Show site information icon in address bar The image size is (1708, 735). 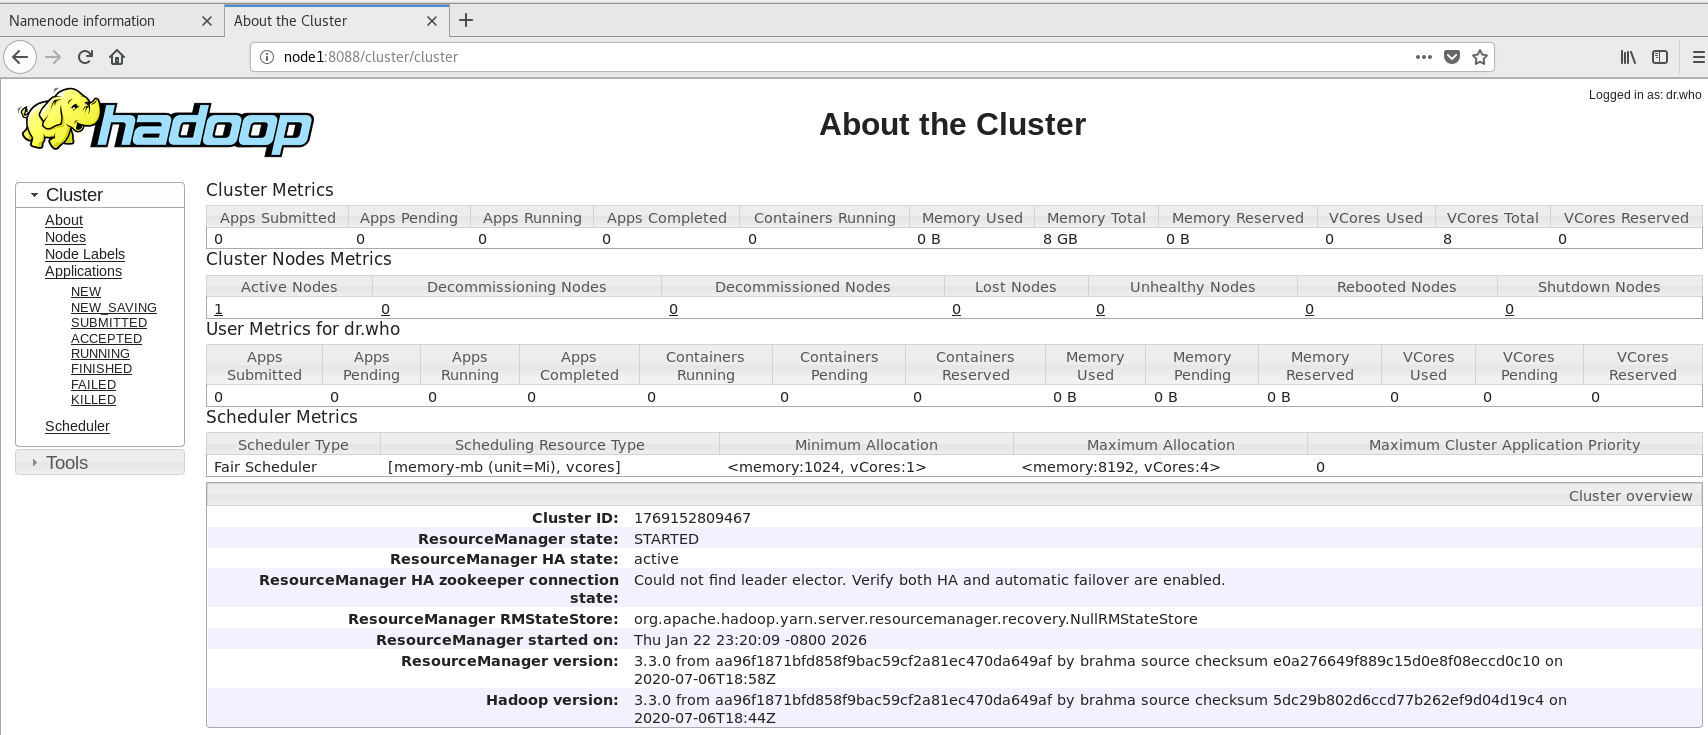(267, 57)
